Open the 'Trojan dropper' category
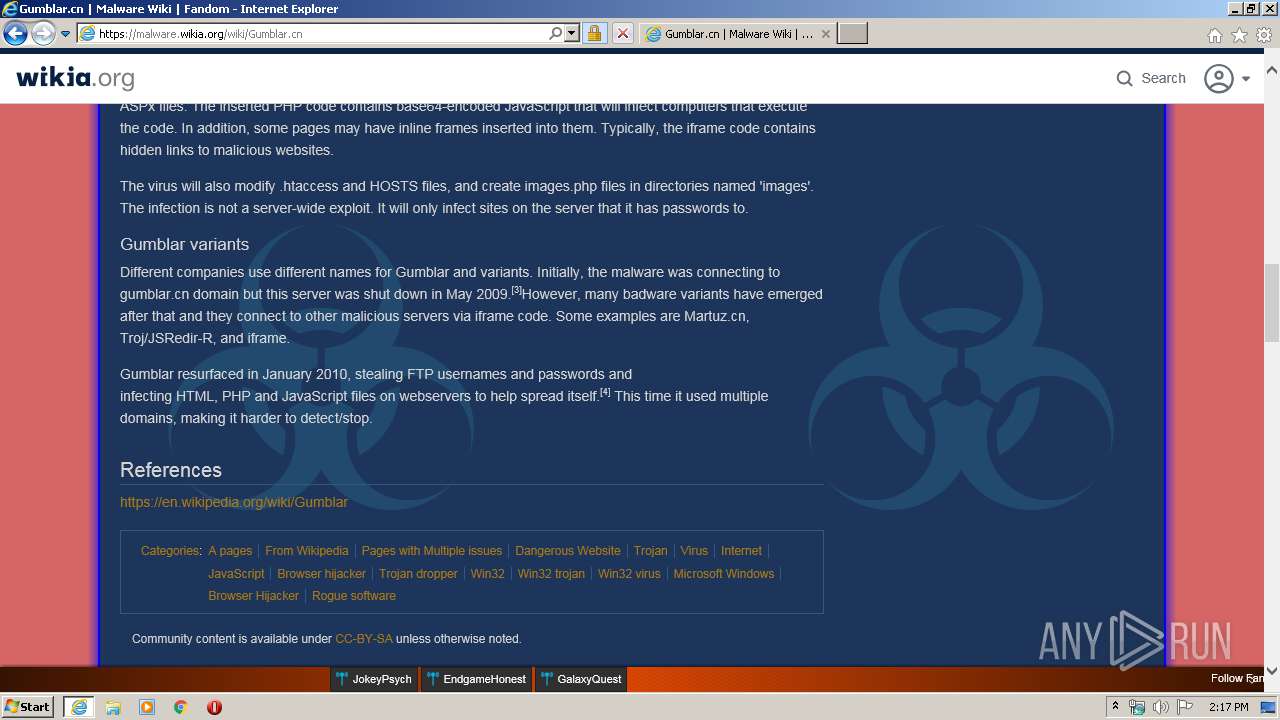This screenshot has width=1280, height=720. pos(418,574)
